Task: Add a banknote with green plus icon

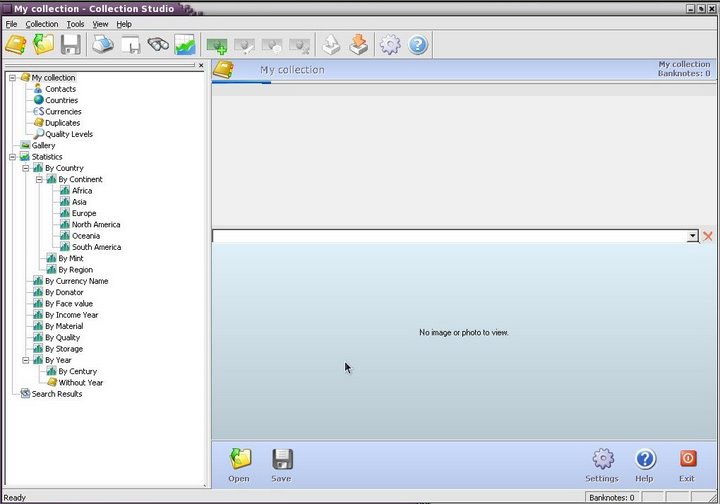Action: point(217,45)
